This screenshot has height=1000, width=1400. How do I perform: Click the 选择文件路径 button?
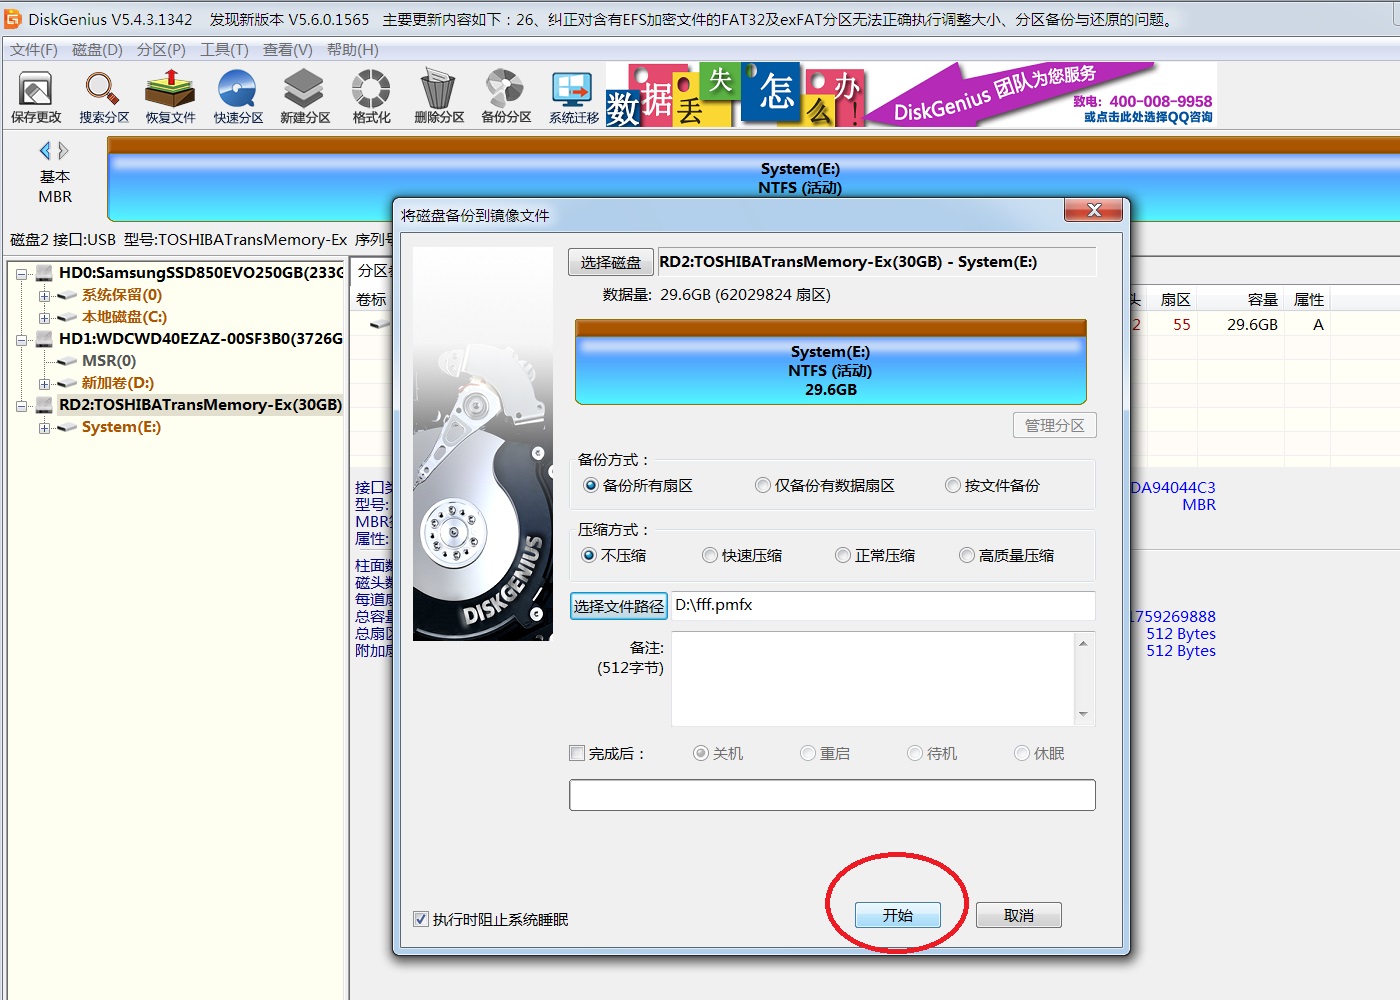coord(618,606)
